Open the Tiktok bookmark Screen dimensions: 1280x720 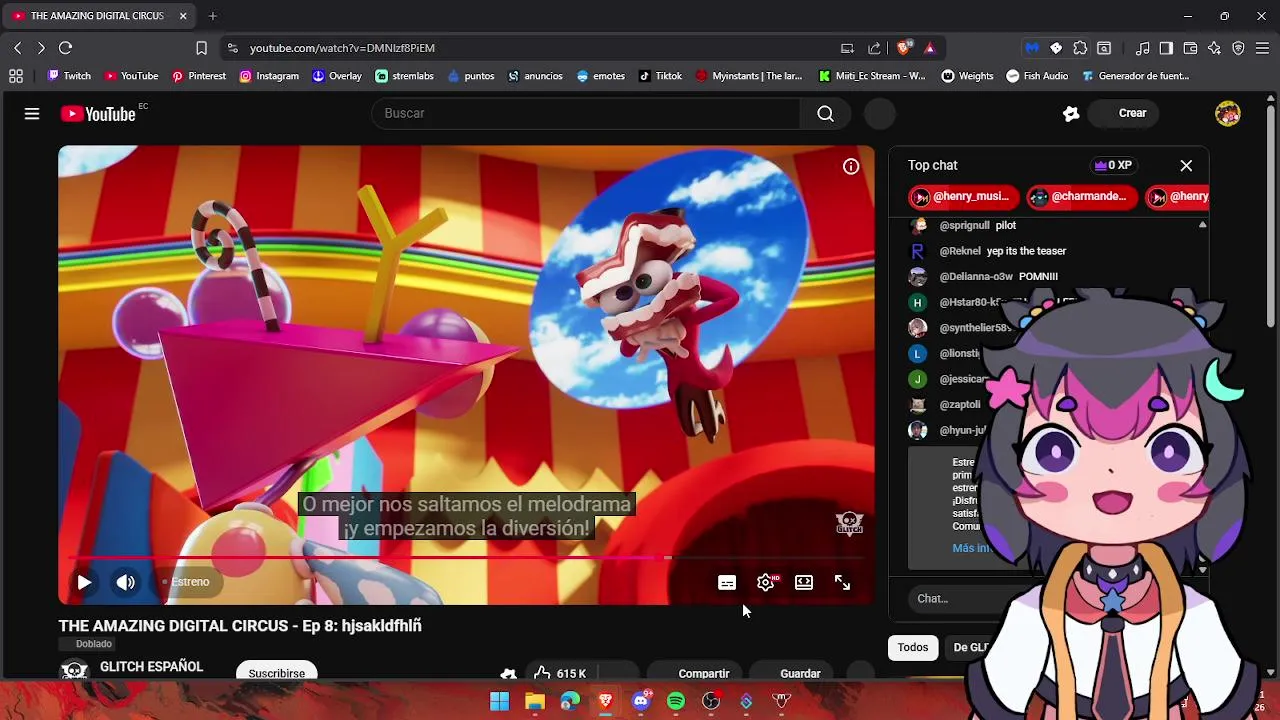(x=660, y=76)
